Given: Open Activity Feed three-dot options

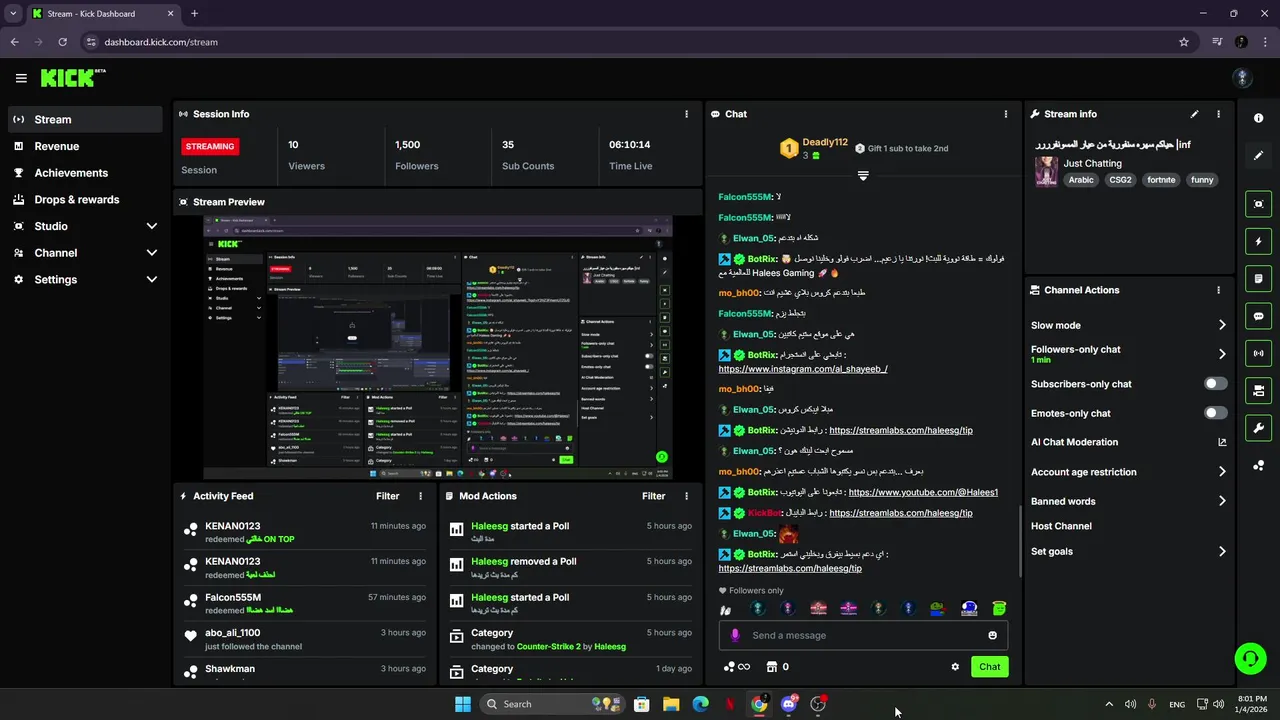Looking at the screenshot, I should pyautogui.click(x=420, y=496).
